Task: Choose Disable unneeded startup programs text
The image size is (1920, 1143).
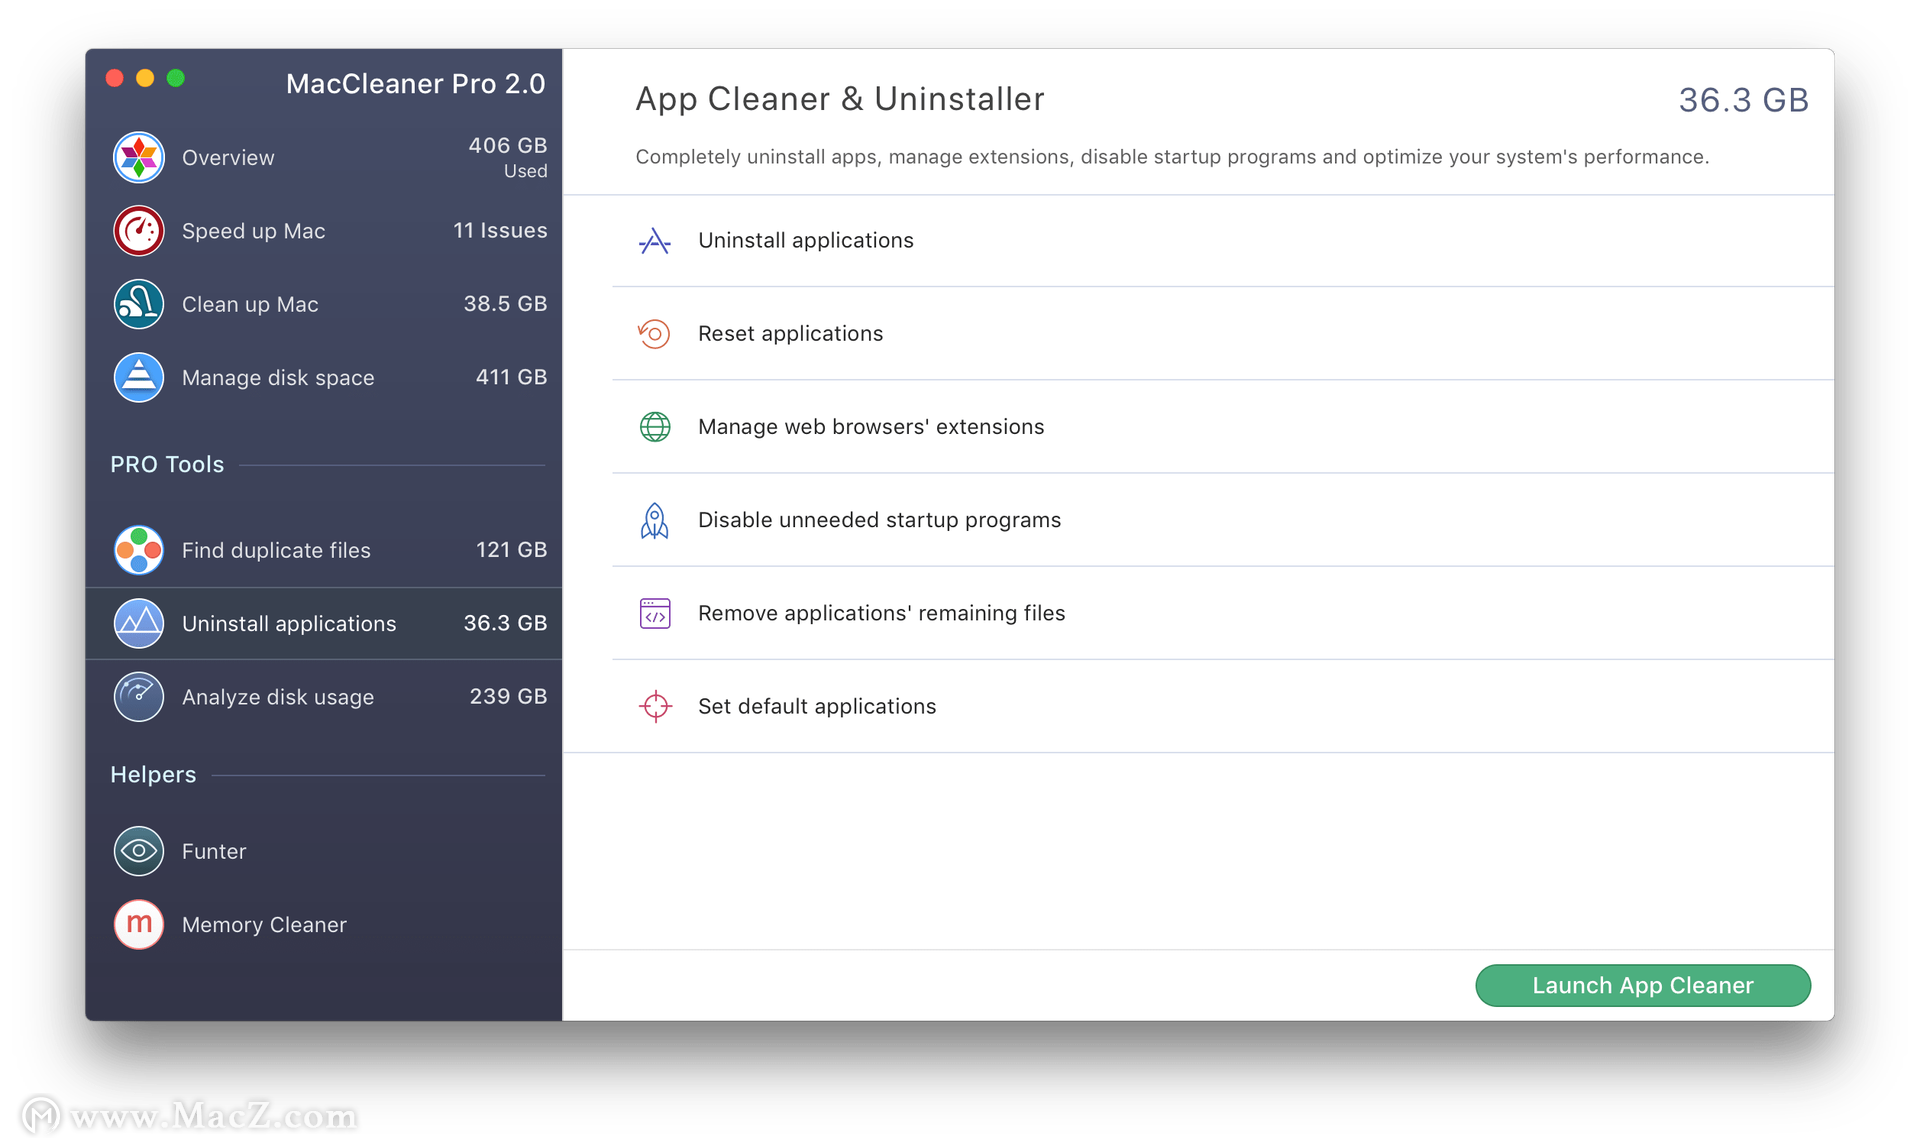Action: tap(879, 520)
